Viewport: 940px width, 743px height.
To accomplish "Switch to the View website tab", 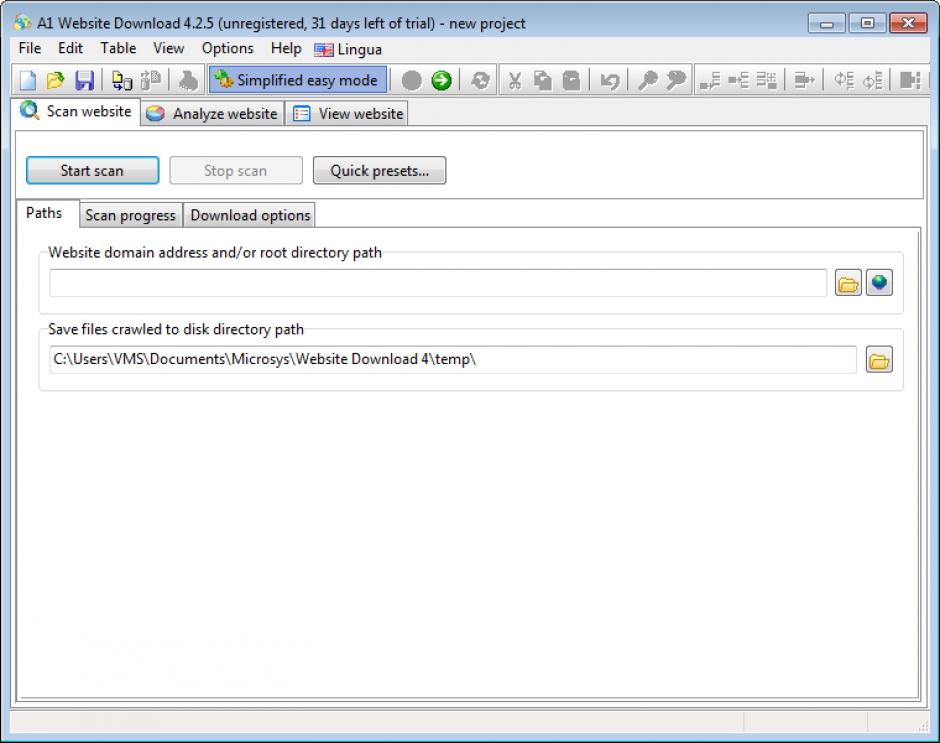I will (347, 113).
